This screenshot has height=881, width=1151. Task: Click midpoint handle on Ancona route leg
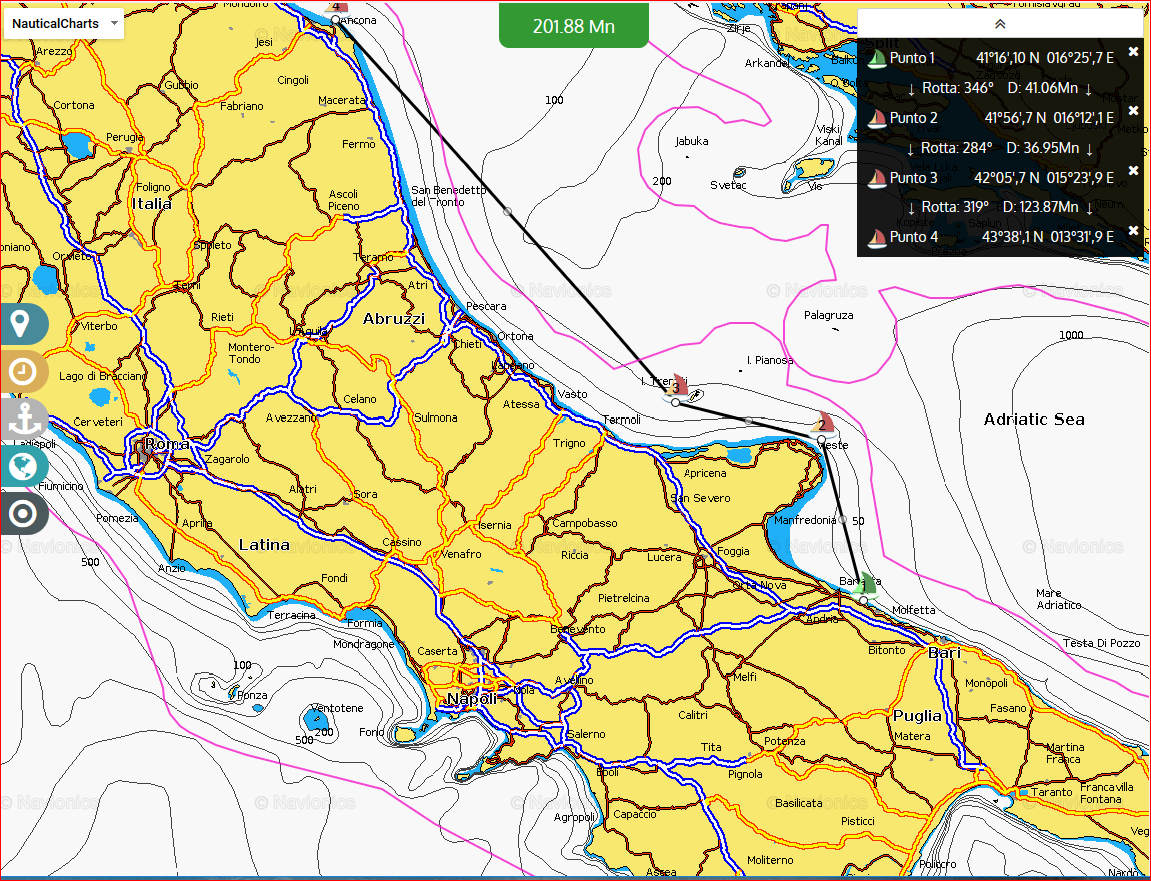pyautogui.click(x=506, y=211)
